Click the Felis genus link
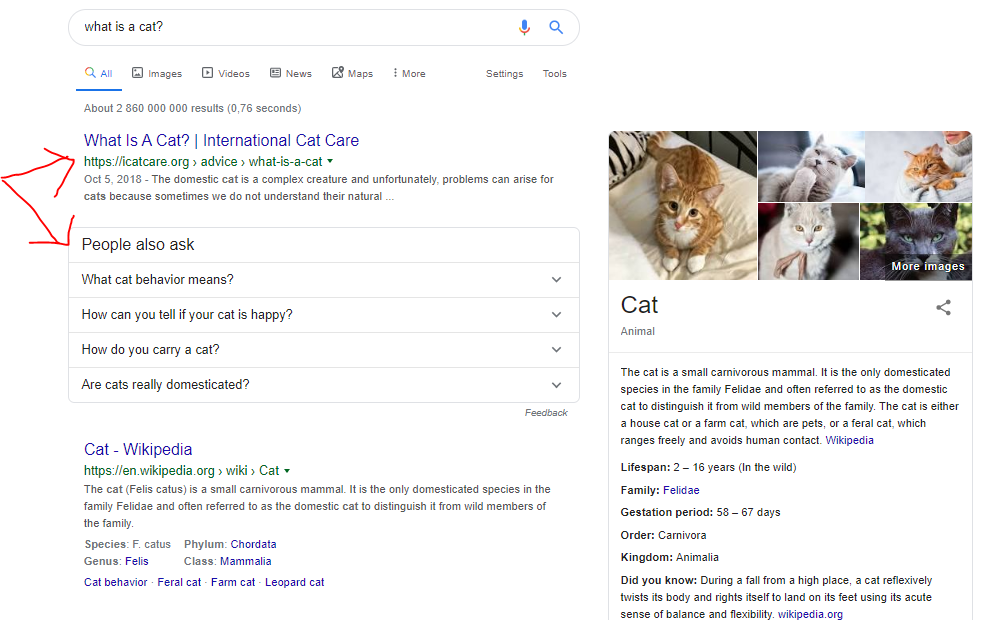983x620 pixels. point(137,561)
